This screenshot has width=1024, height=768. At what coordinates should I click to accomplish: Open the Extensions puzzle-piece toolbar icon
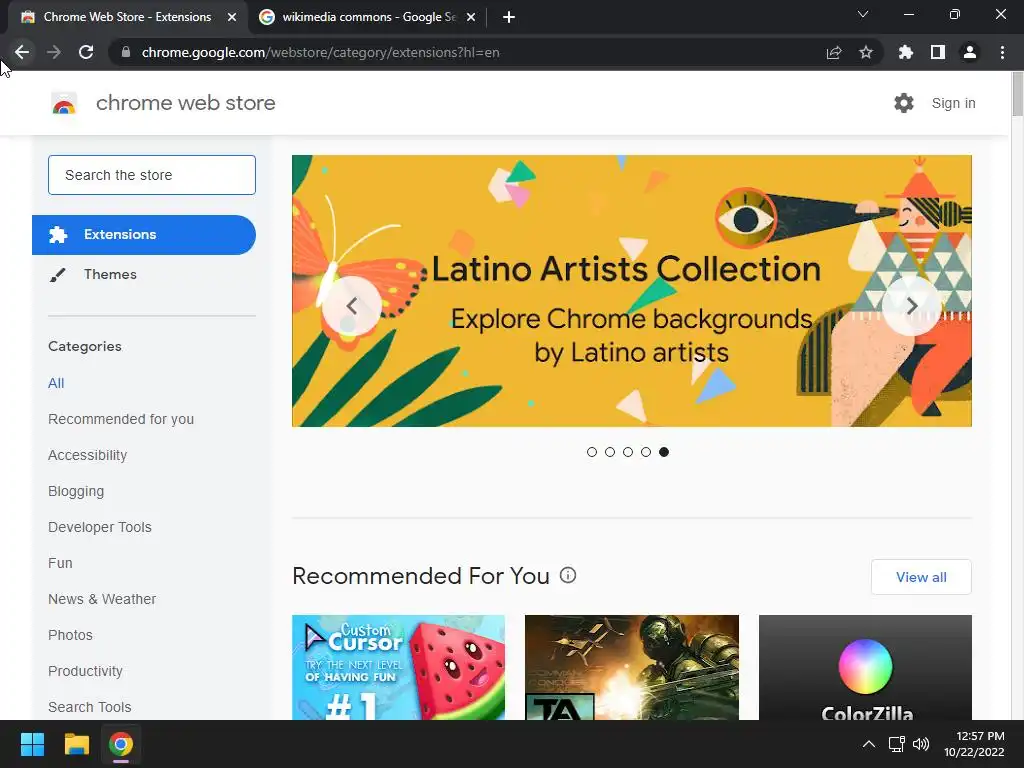click(905, 52)
